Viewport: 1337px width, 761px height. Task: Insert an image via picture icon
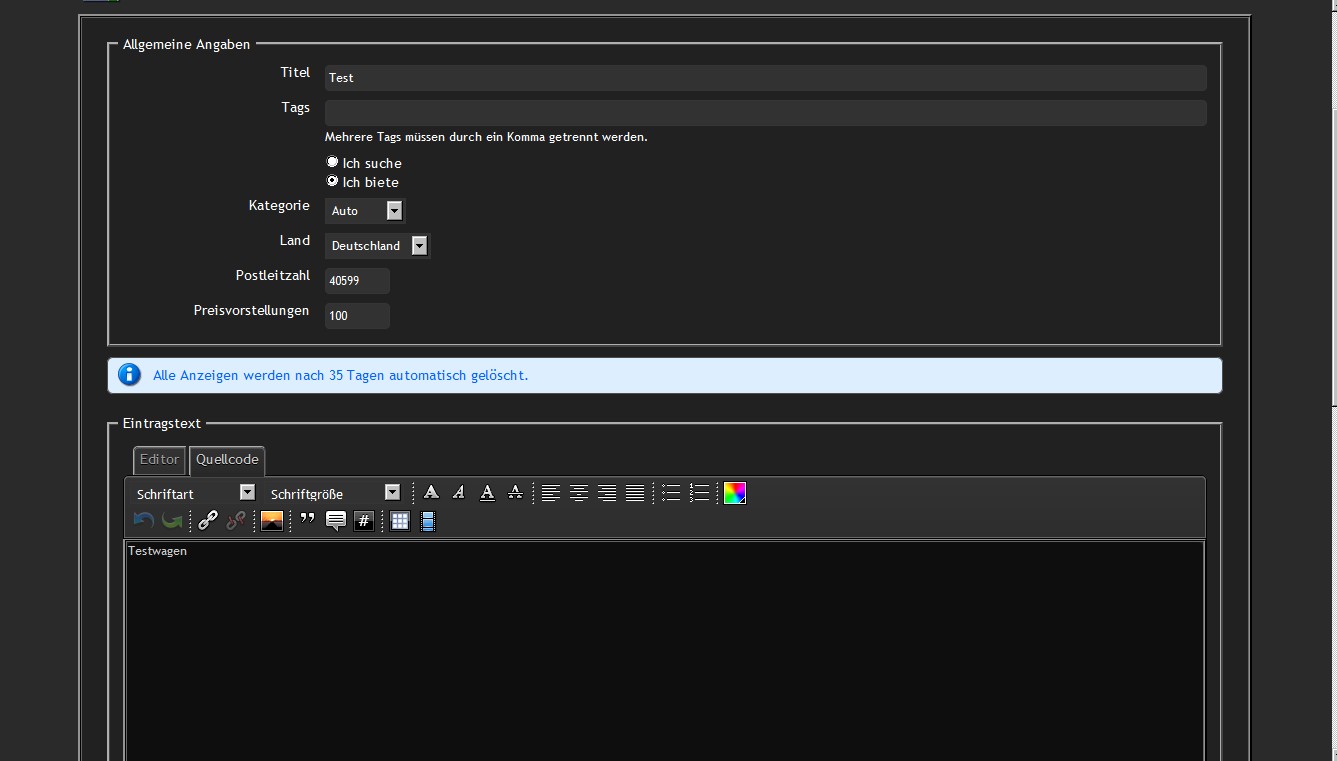[272, 521]
